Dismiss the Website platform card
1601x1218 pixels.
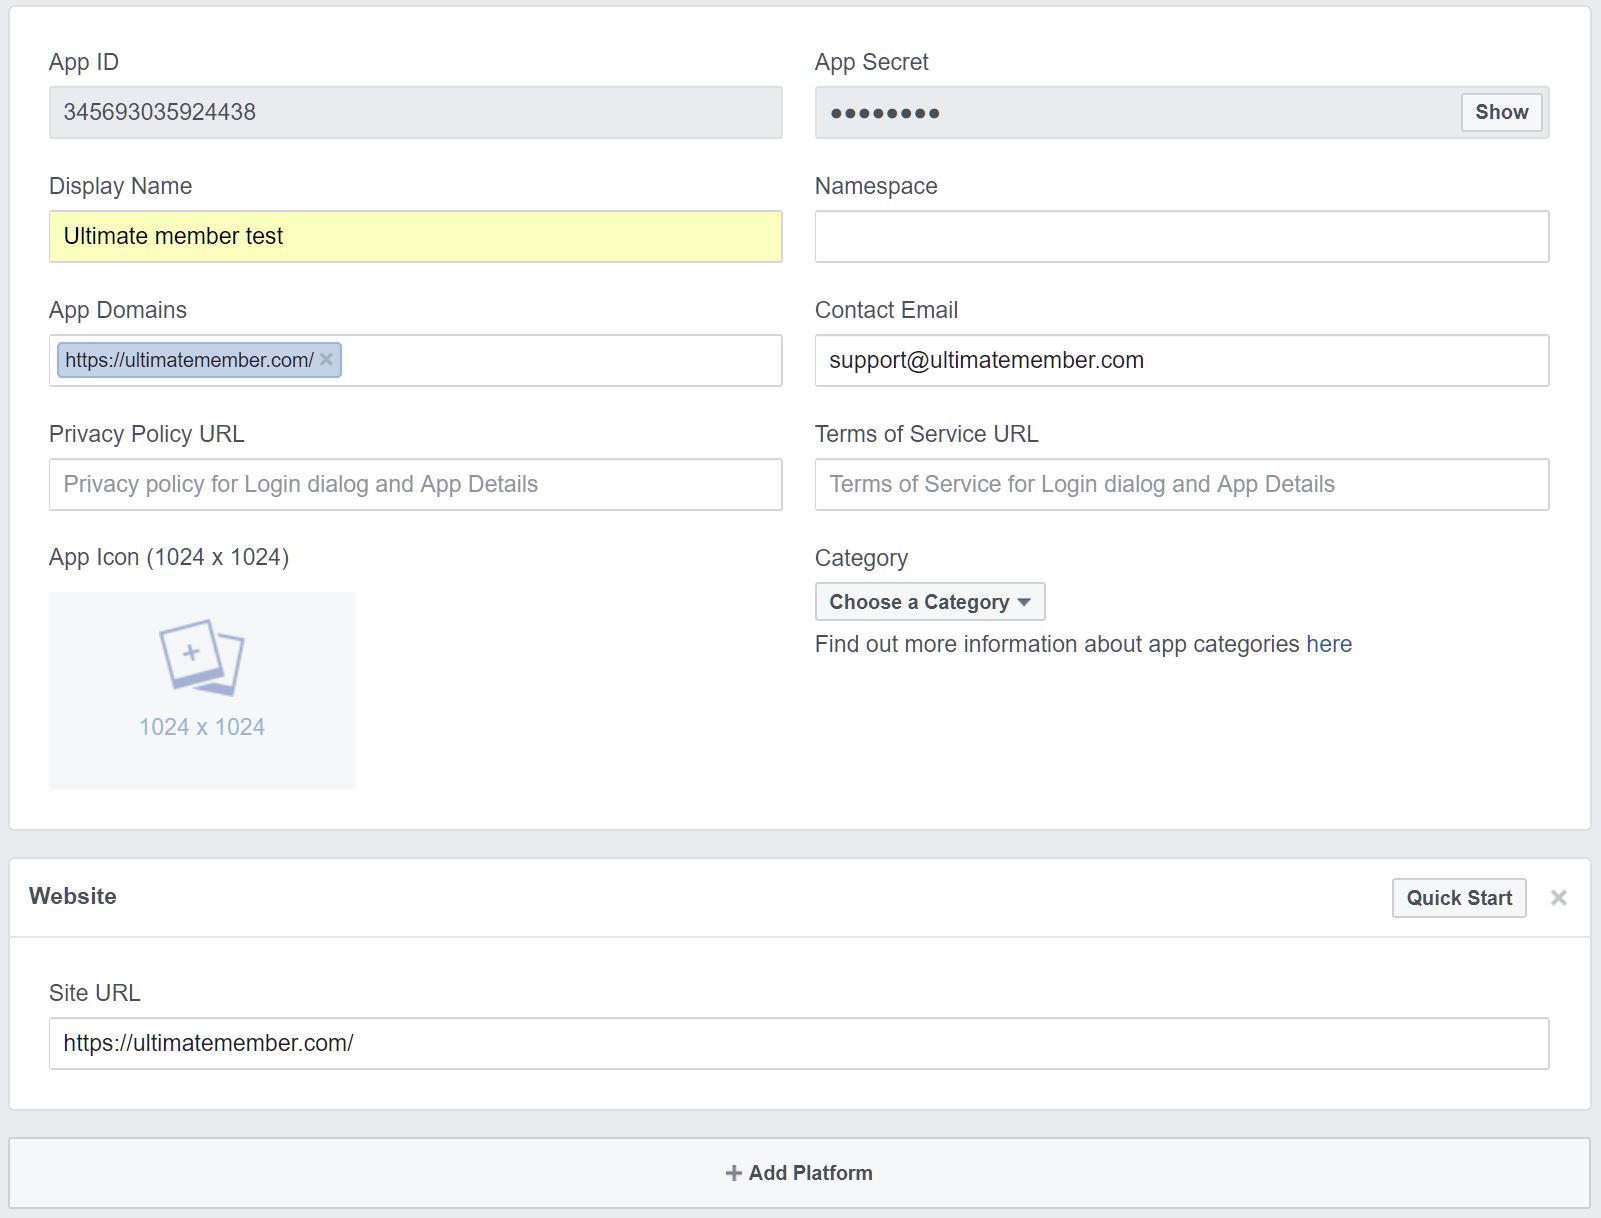pyautogui.click(x=1559, y=897)
